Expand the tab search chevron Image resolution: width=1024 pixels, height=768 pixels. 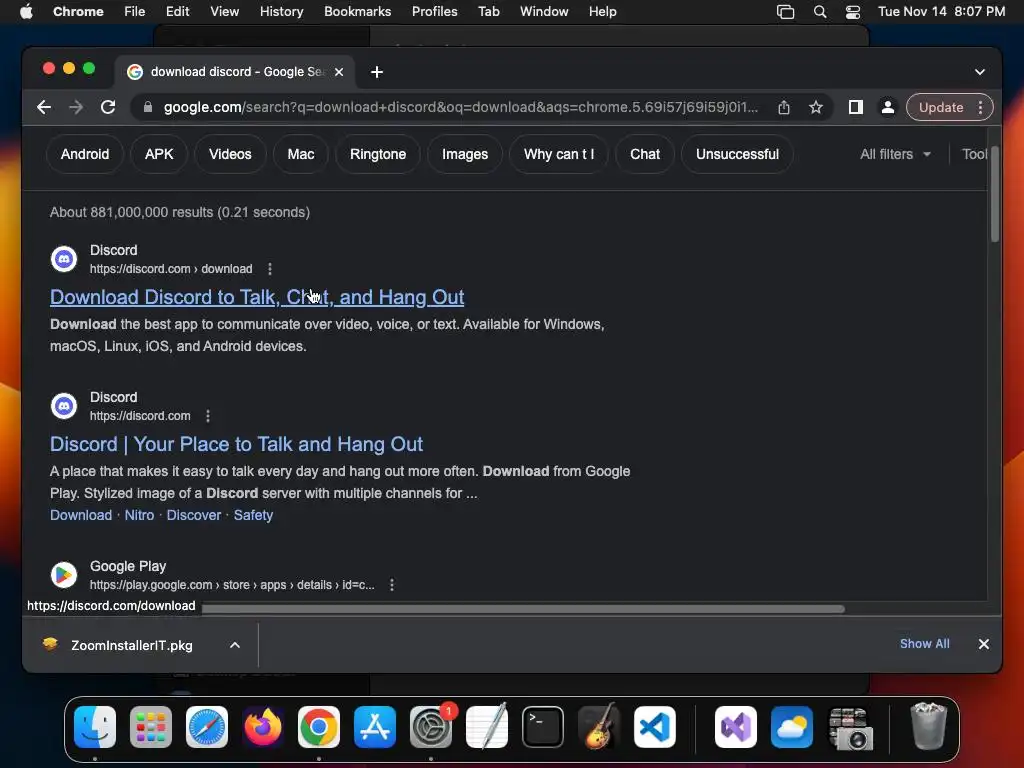980,72
